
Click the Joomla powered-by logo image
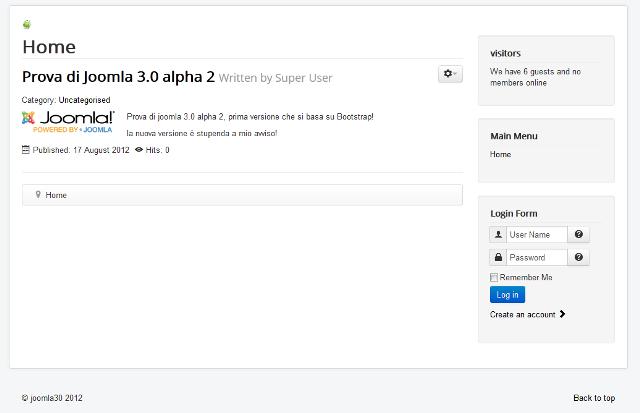pos(68,122)
